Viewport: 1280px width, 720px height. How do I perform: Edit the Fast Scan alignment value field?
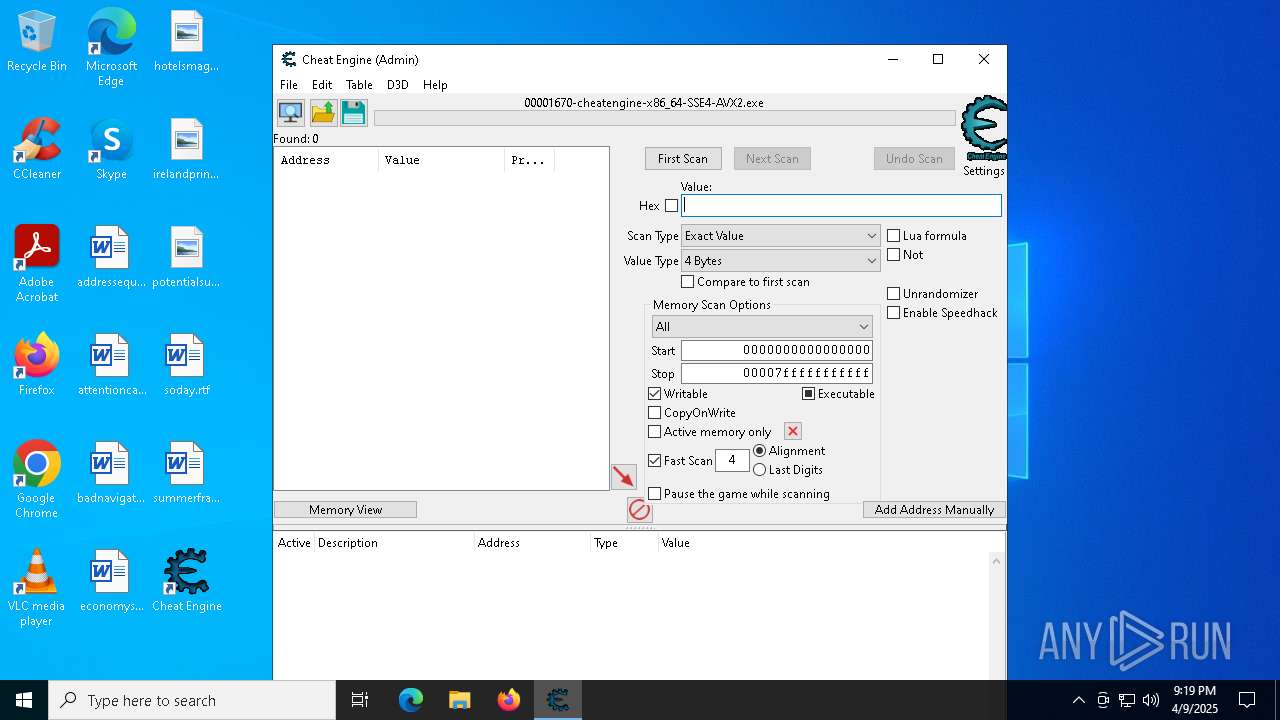pos(732,460)
